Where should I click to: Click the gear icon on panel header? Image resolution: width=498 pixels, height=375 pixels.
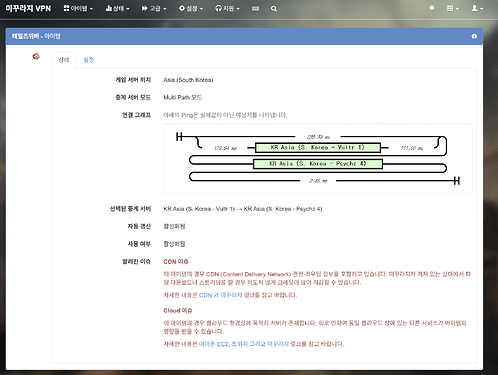click(474, 36)
